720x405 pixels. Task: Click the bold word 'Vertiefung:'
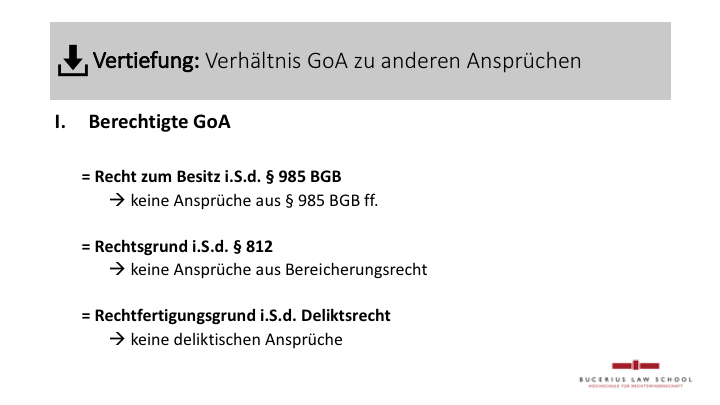pyautogui.click(x=146, y=61)
